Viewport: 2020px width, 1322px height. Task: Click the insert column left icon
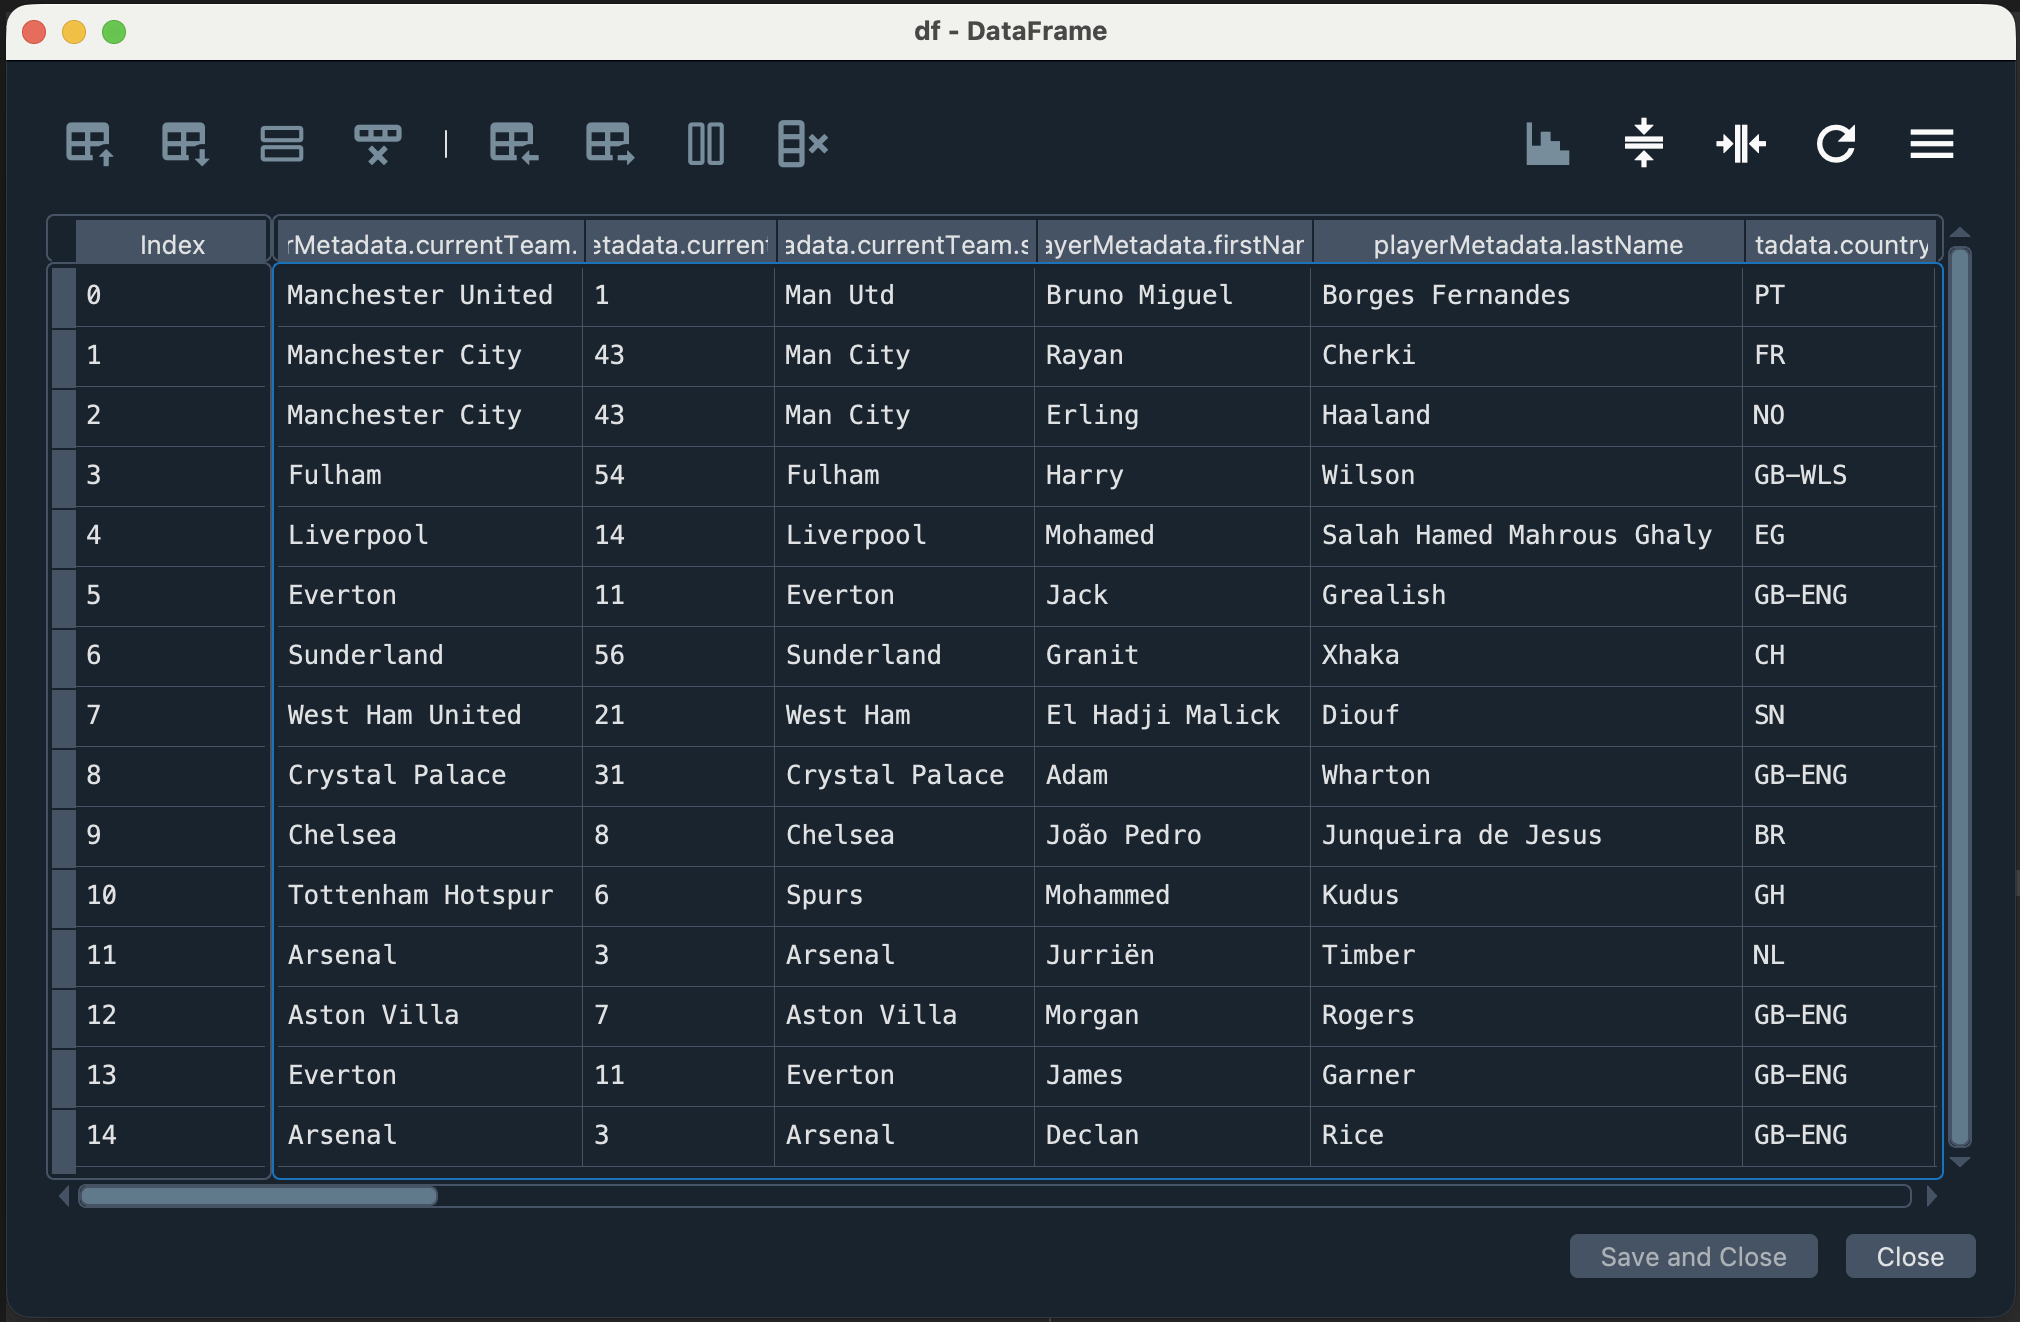(x=514, y=144)
